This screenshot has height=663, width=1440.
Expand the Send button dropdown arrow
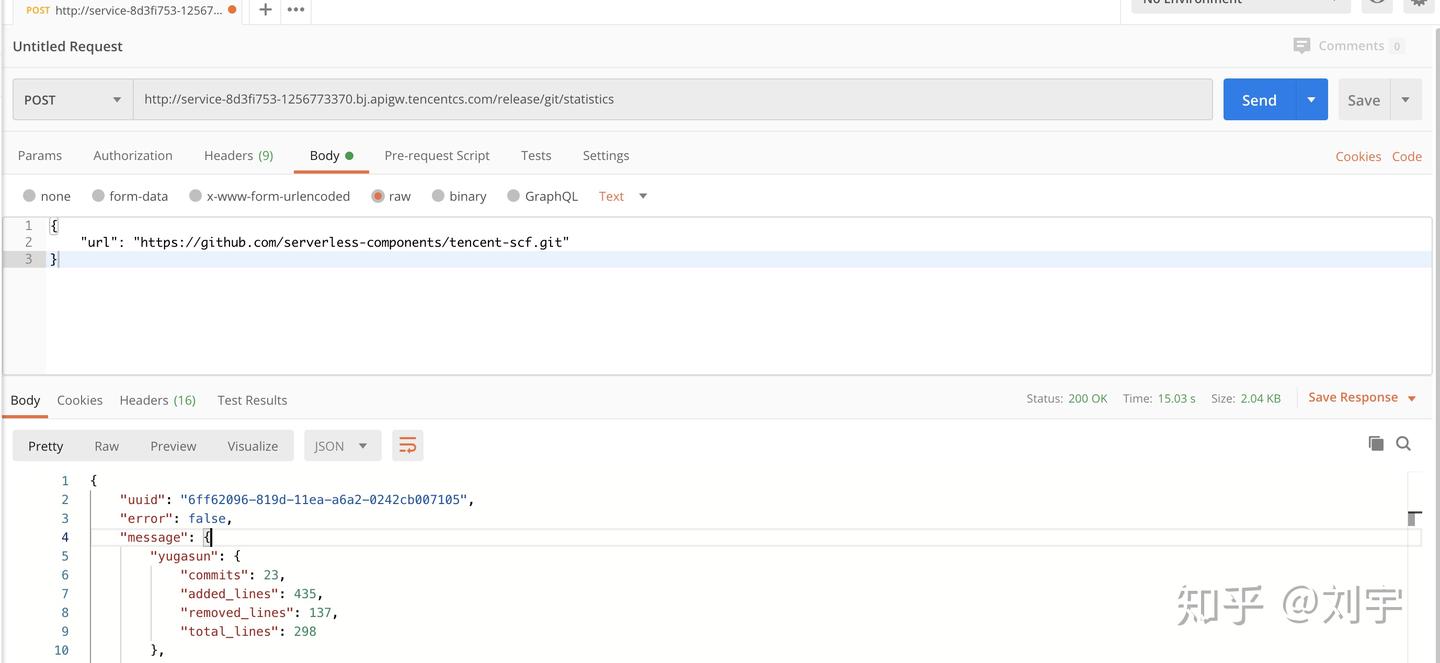point(1311,100)
